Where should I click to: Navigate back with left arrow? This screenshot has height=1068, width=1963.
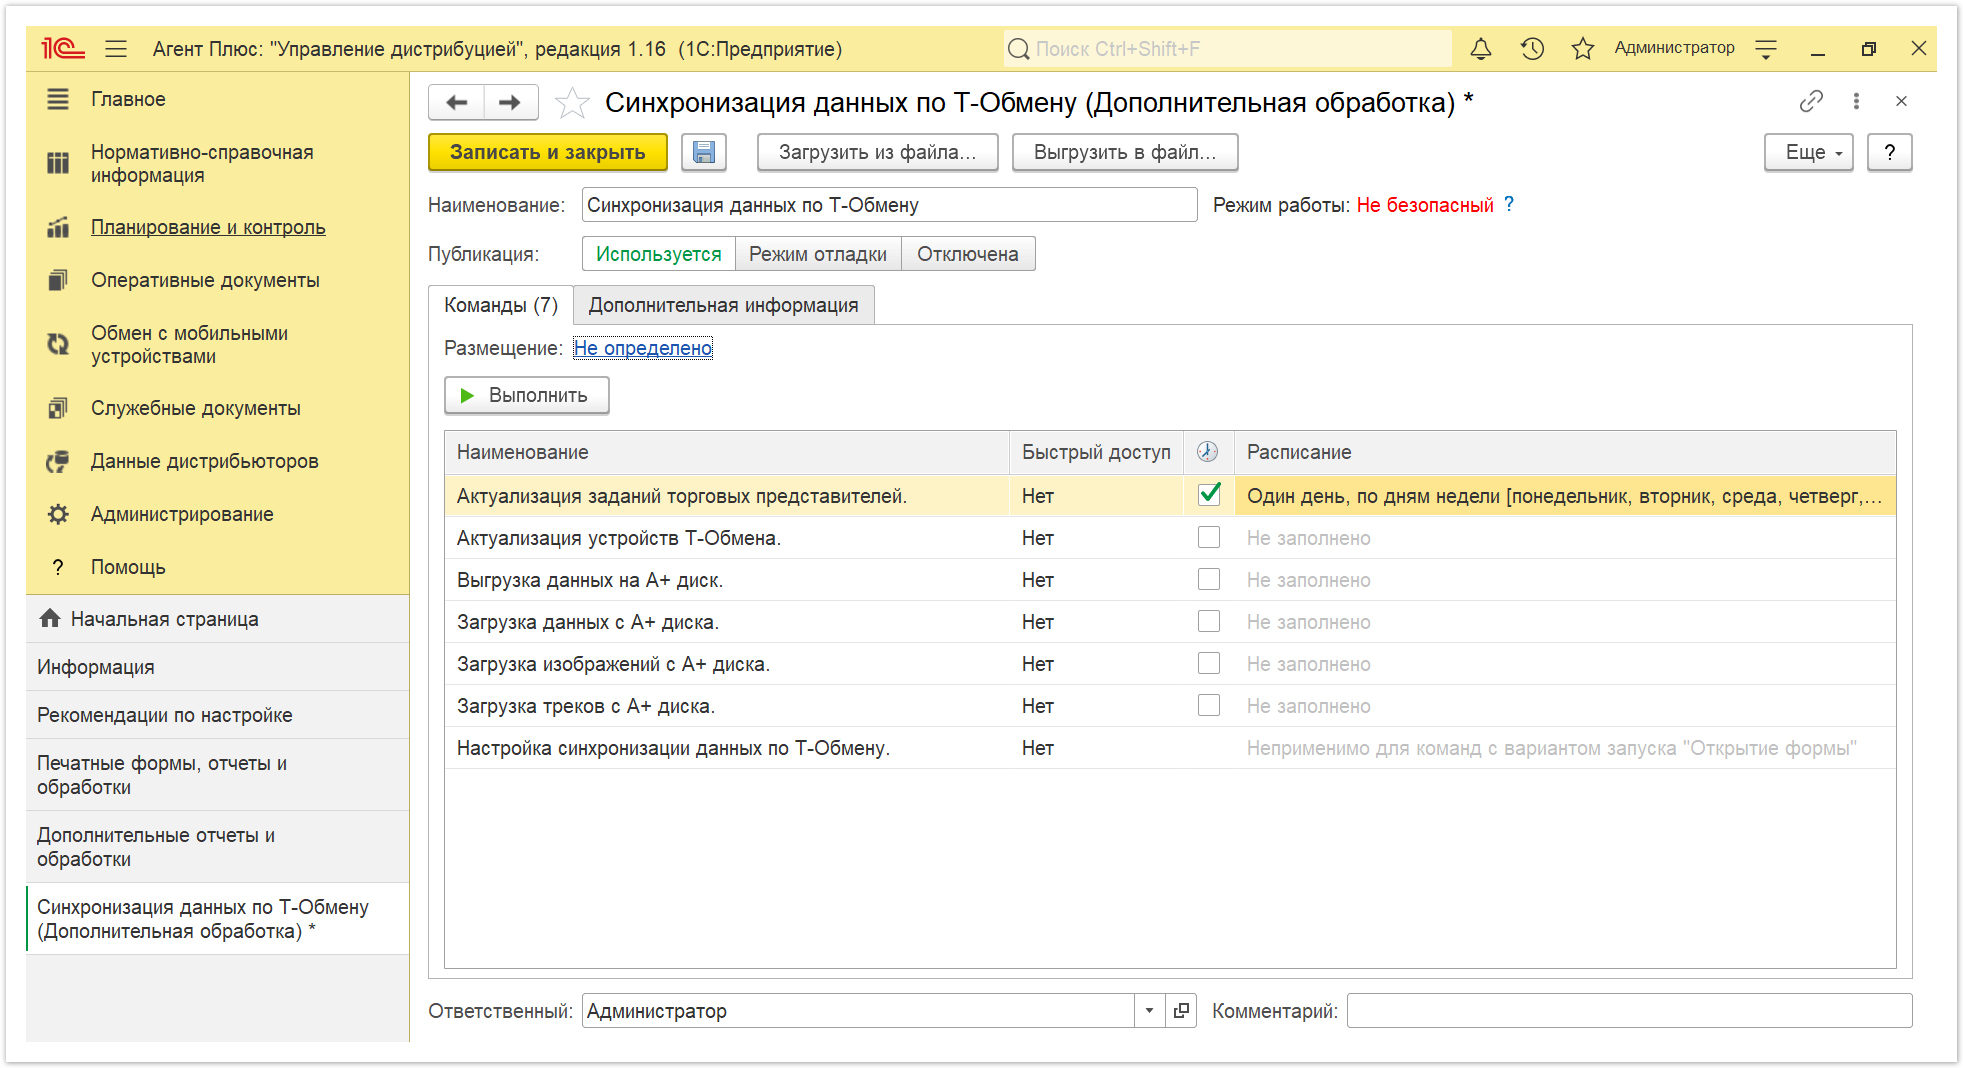pyautogui.click(x=457, y=102)
